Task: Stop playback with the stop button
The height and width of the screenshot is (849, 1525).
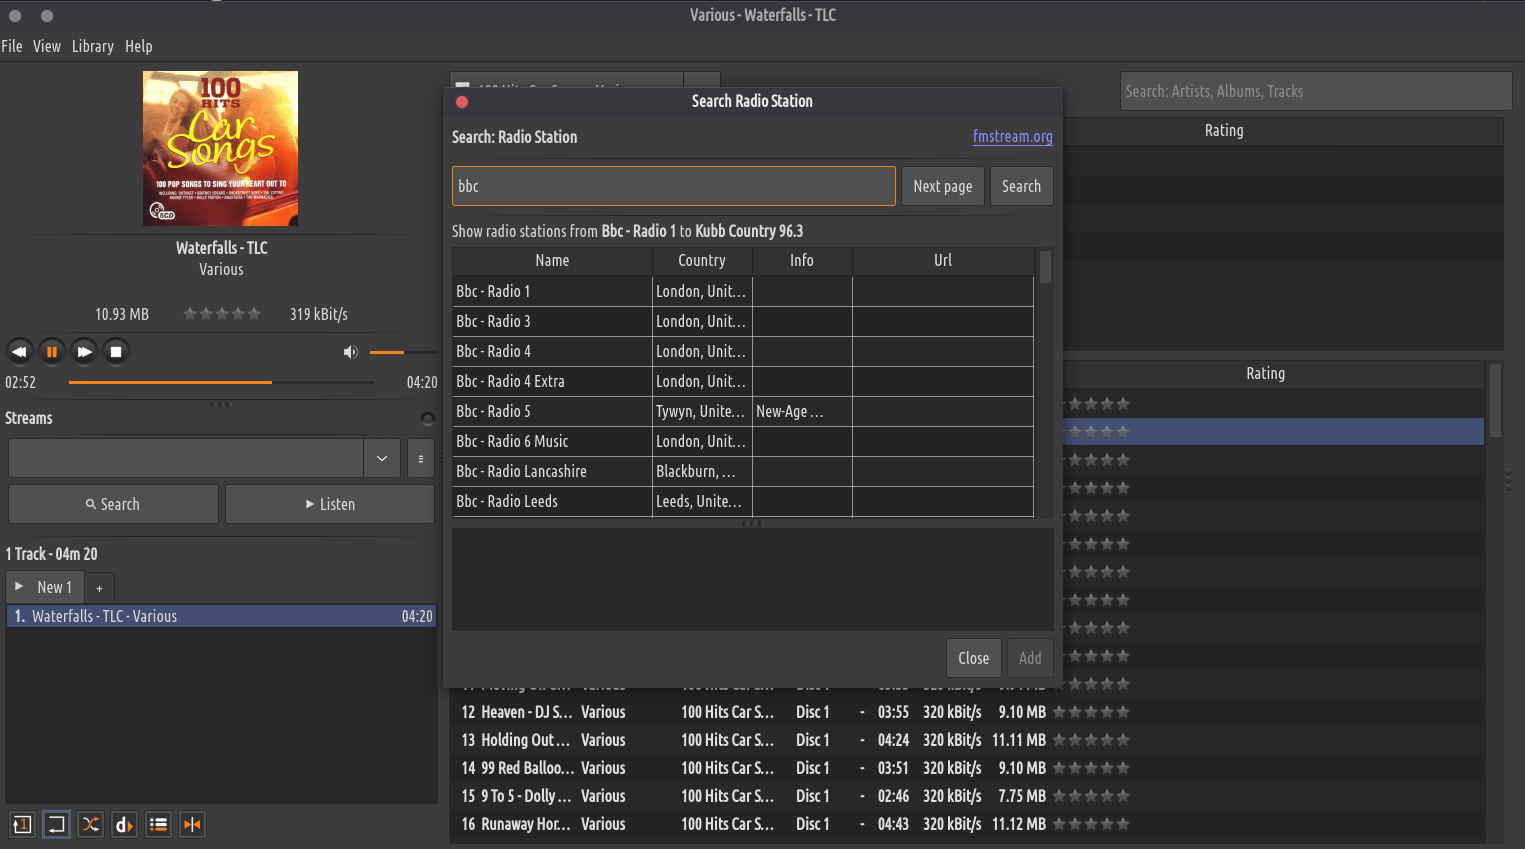Action: tap(116, 352)
